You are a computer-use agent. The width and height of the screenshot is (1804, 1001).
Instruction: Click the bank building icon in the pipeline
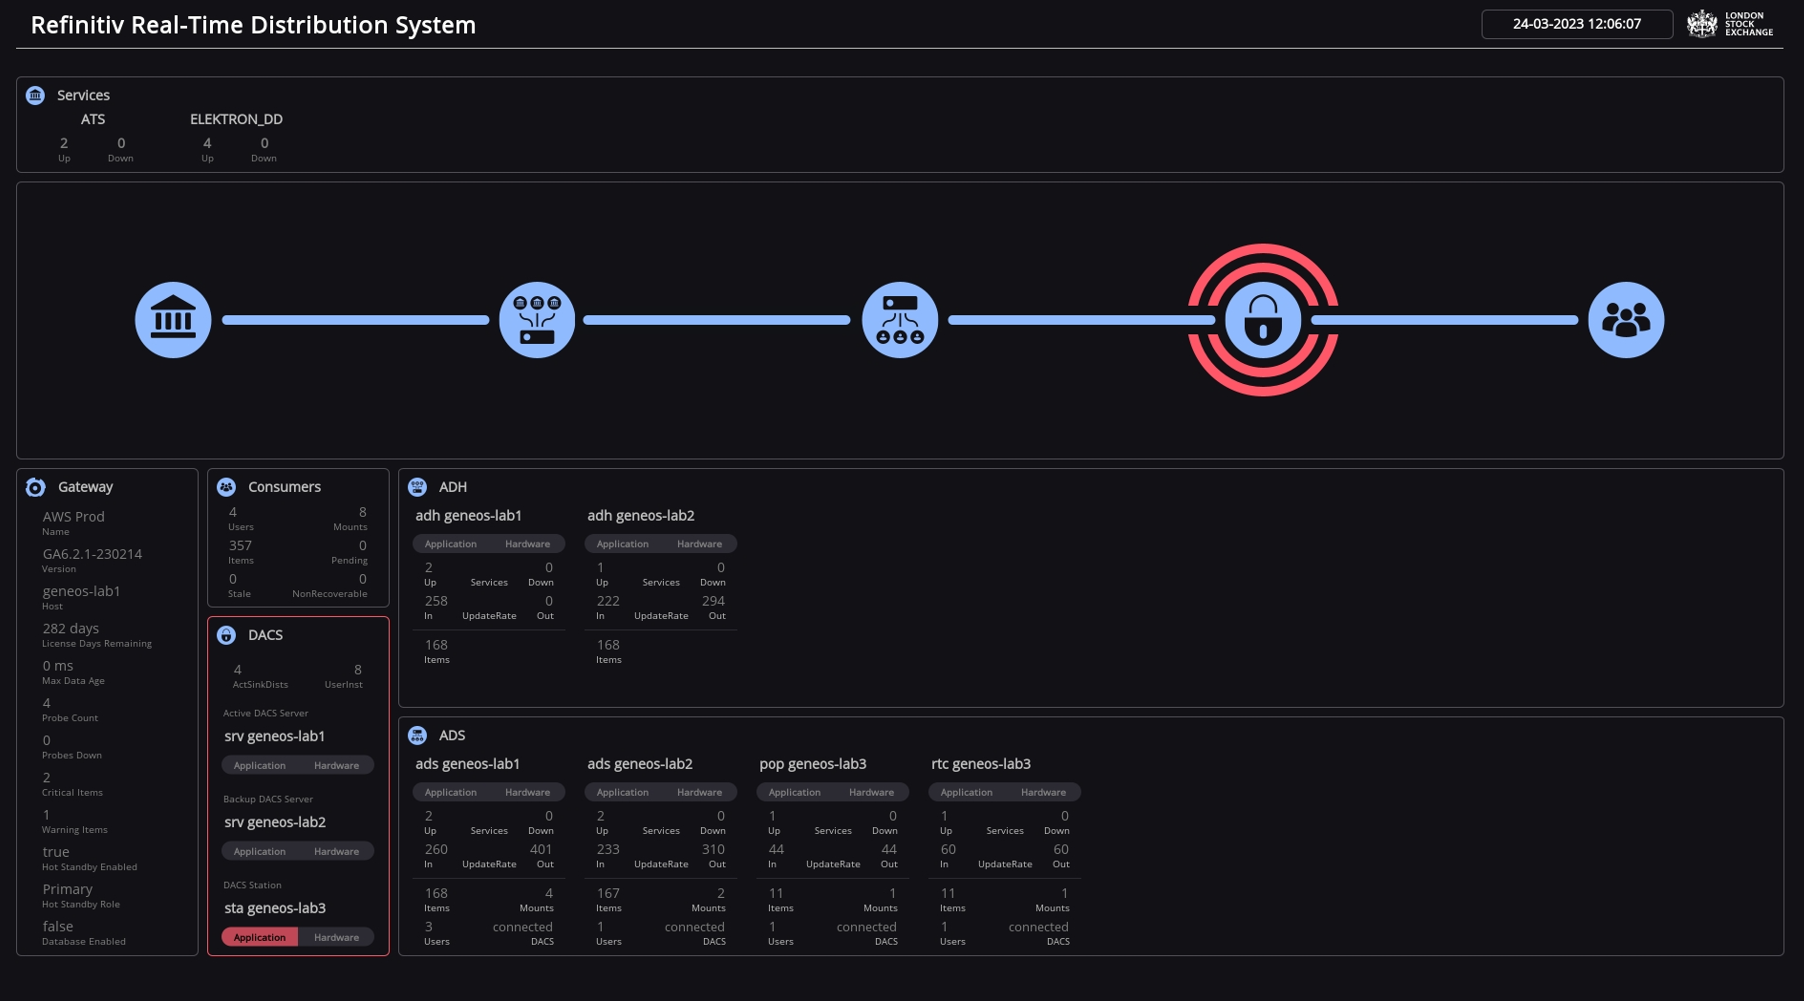pyautogui.click(x=173, y=320)
